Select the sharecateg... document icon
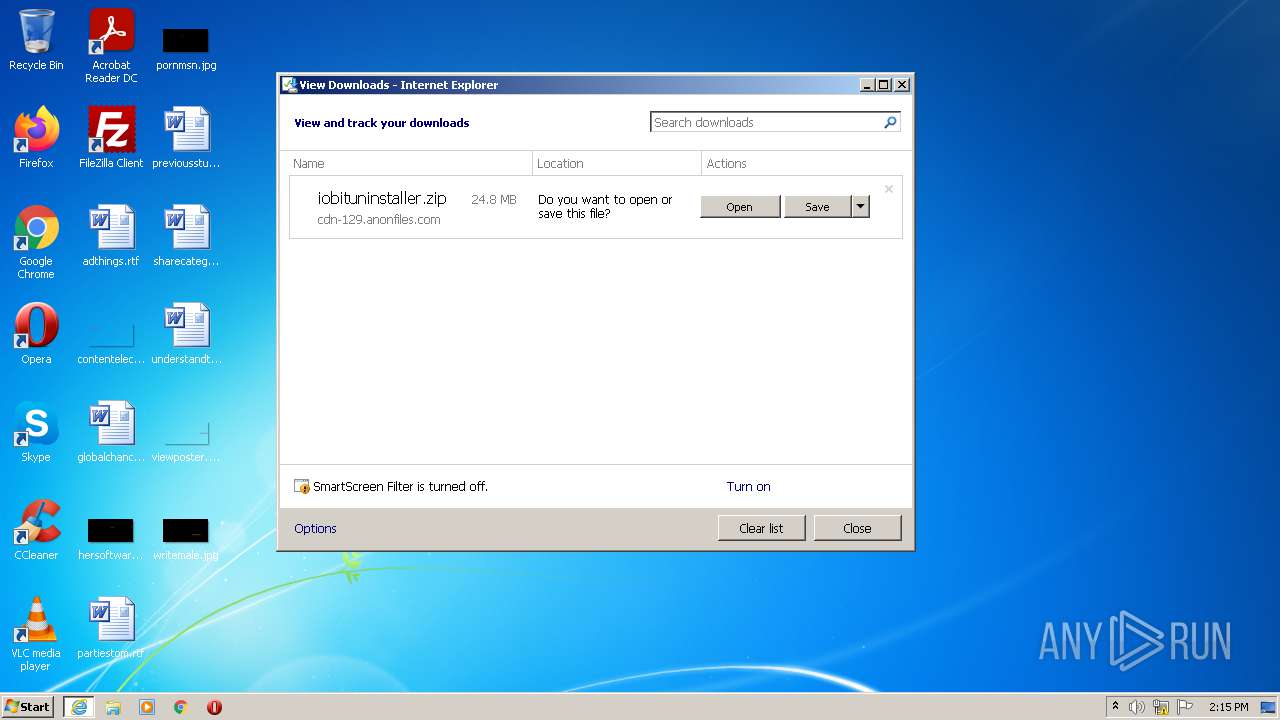 click(186, 236)
